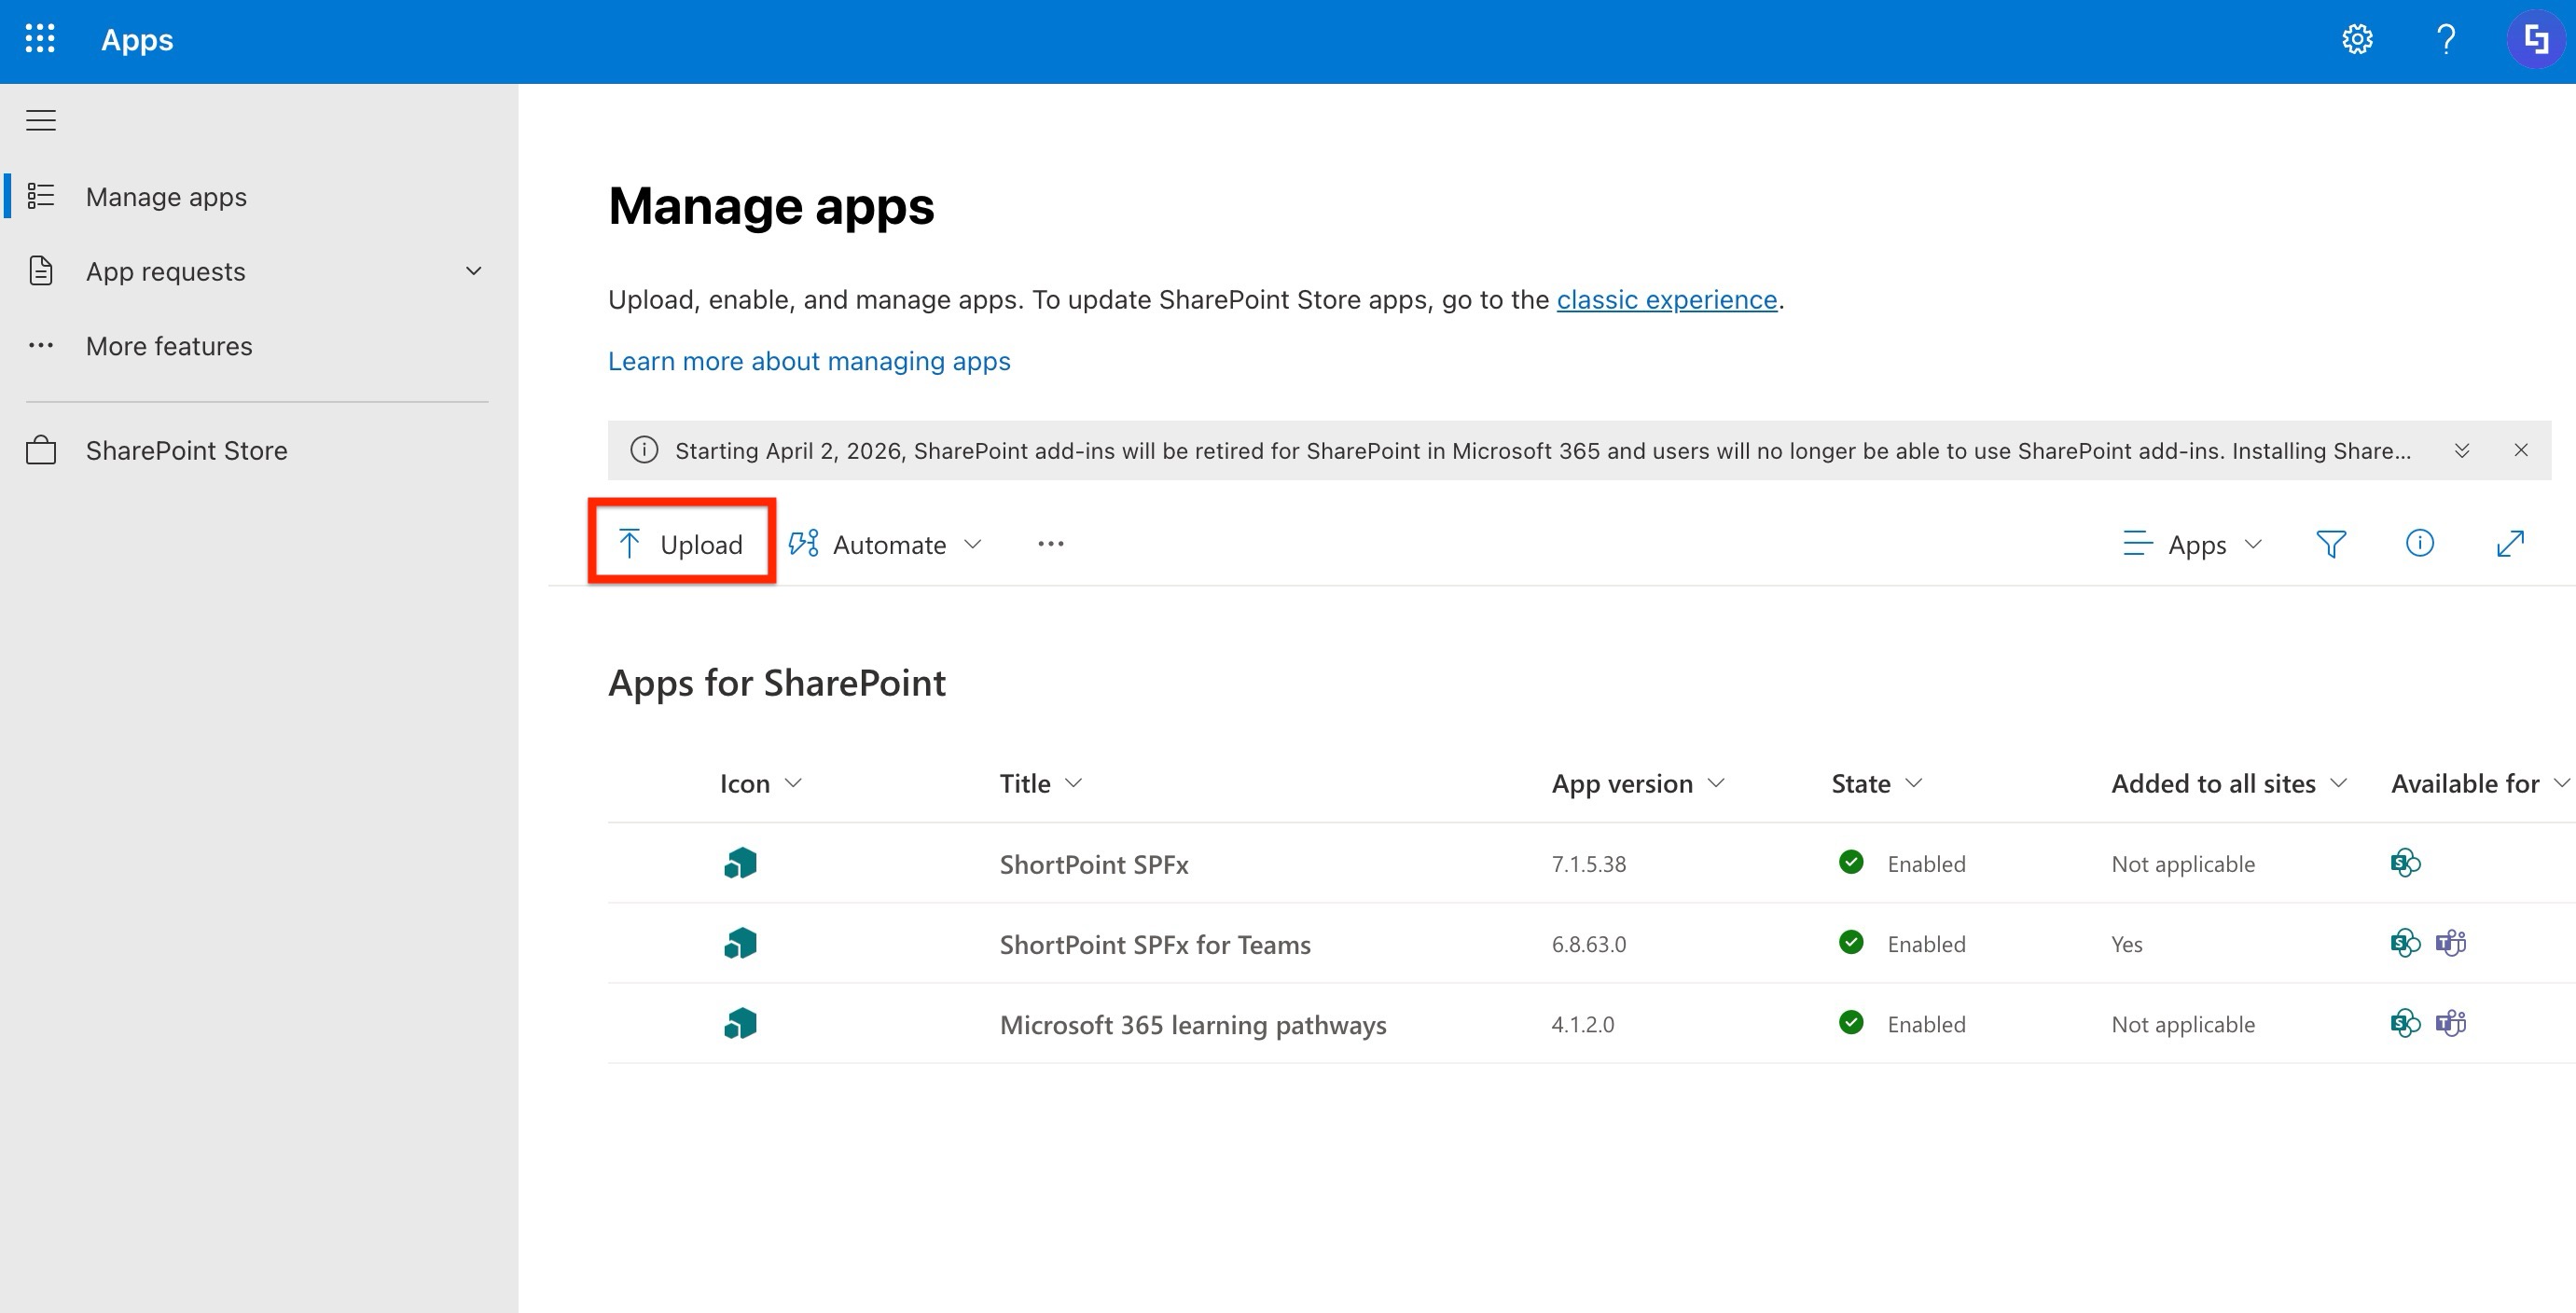This screenshot has width=2576, height=1313.
Task: Follow the classic experience link
Action: tap(1666, 300)
